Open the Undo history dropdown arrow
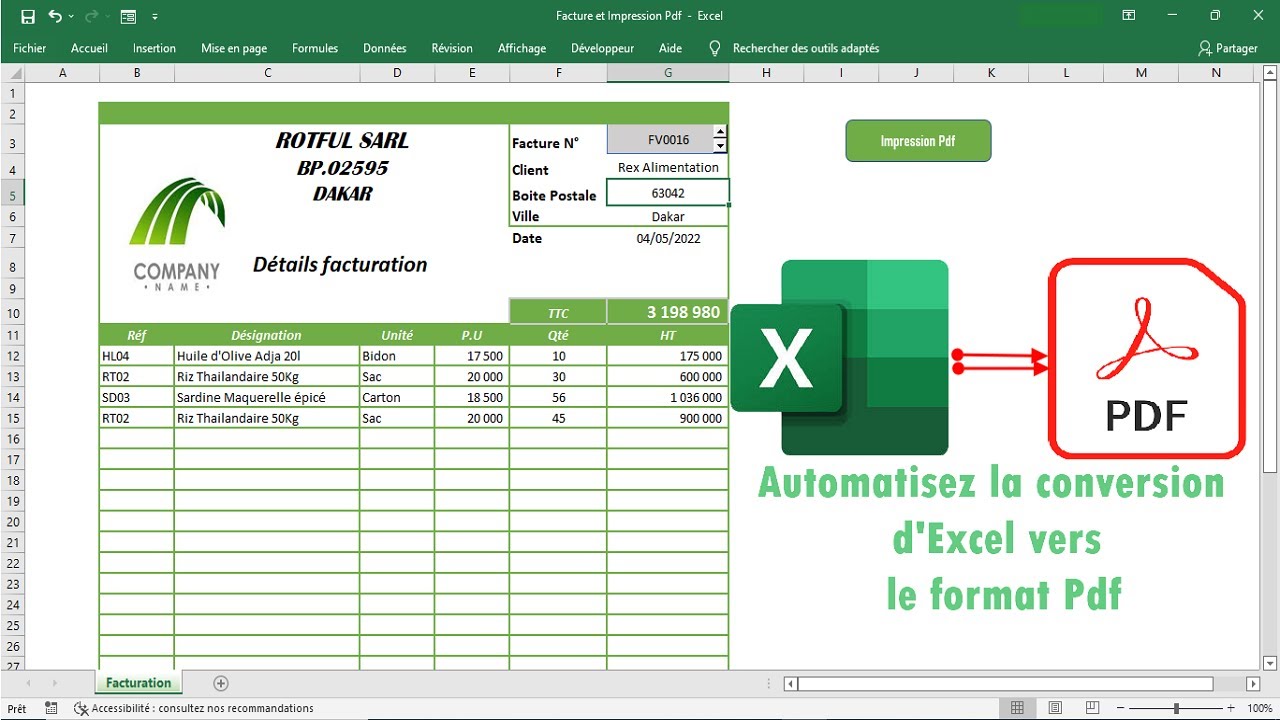The width and height of the screenshot is (1280, 720). tap(71, 17)
